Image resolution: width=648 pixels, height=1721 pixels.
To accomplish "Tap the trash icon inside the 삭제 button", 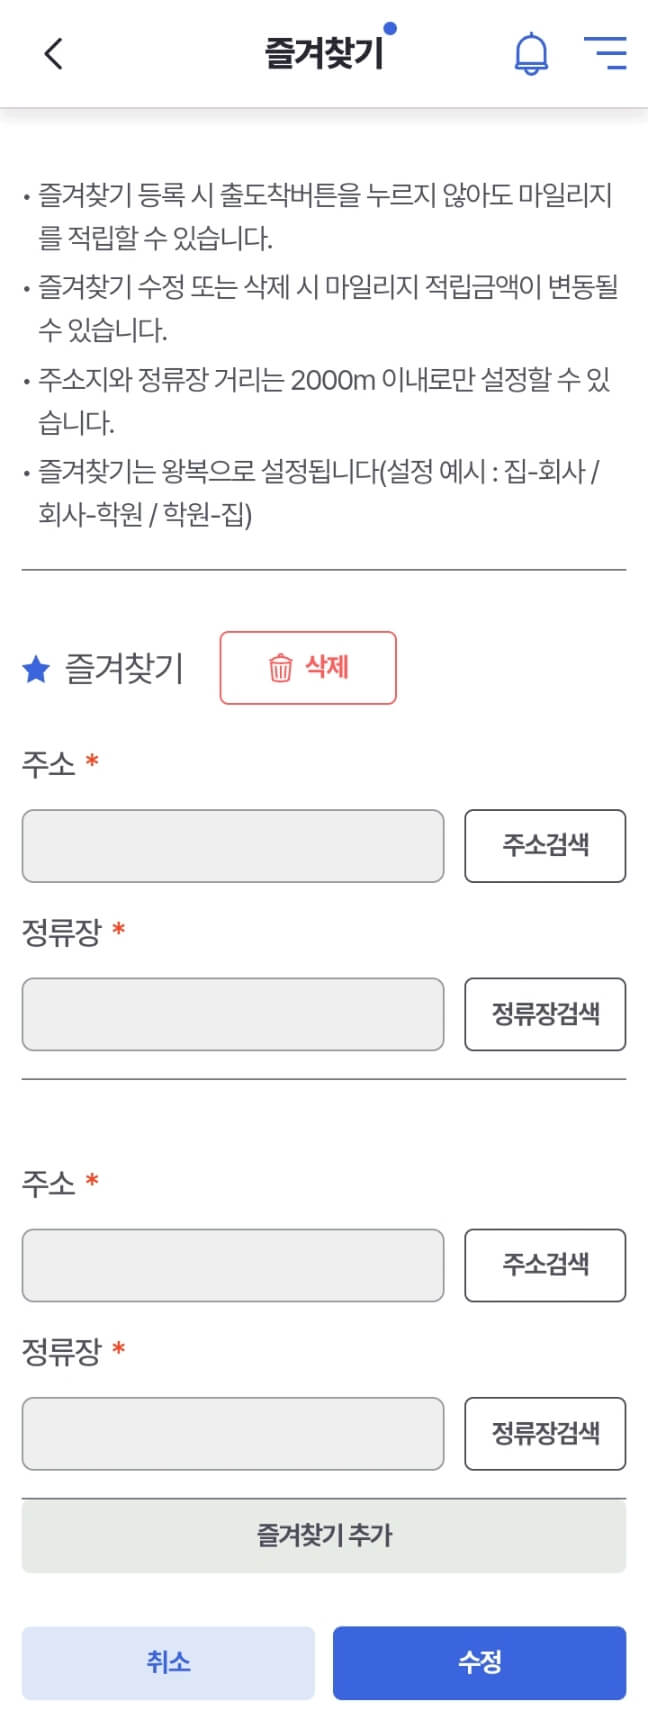I will [279, 666].
